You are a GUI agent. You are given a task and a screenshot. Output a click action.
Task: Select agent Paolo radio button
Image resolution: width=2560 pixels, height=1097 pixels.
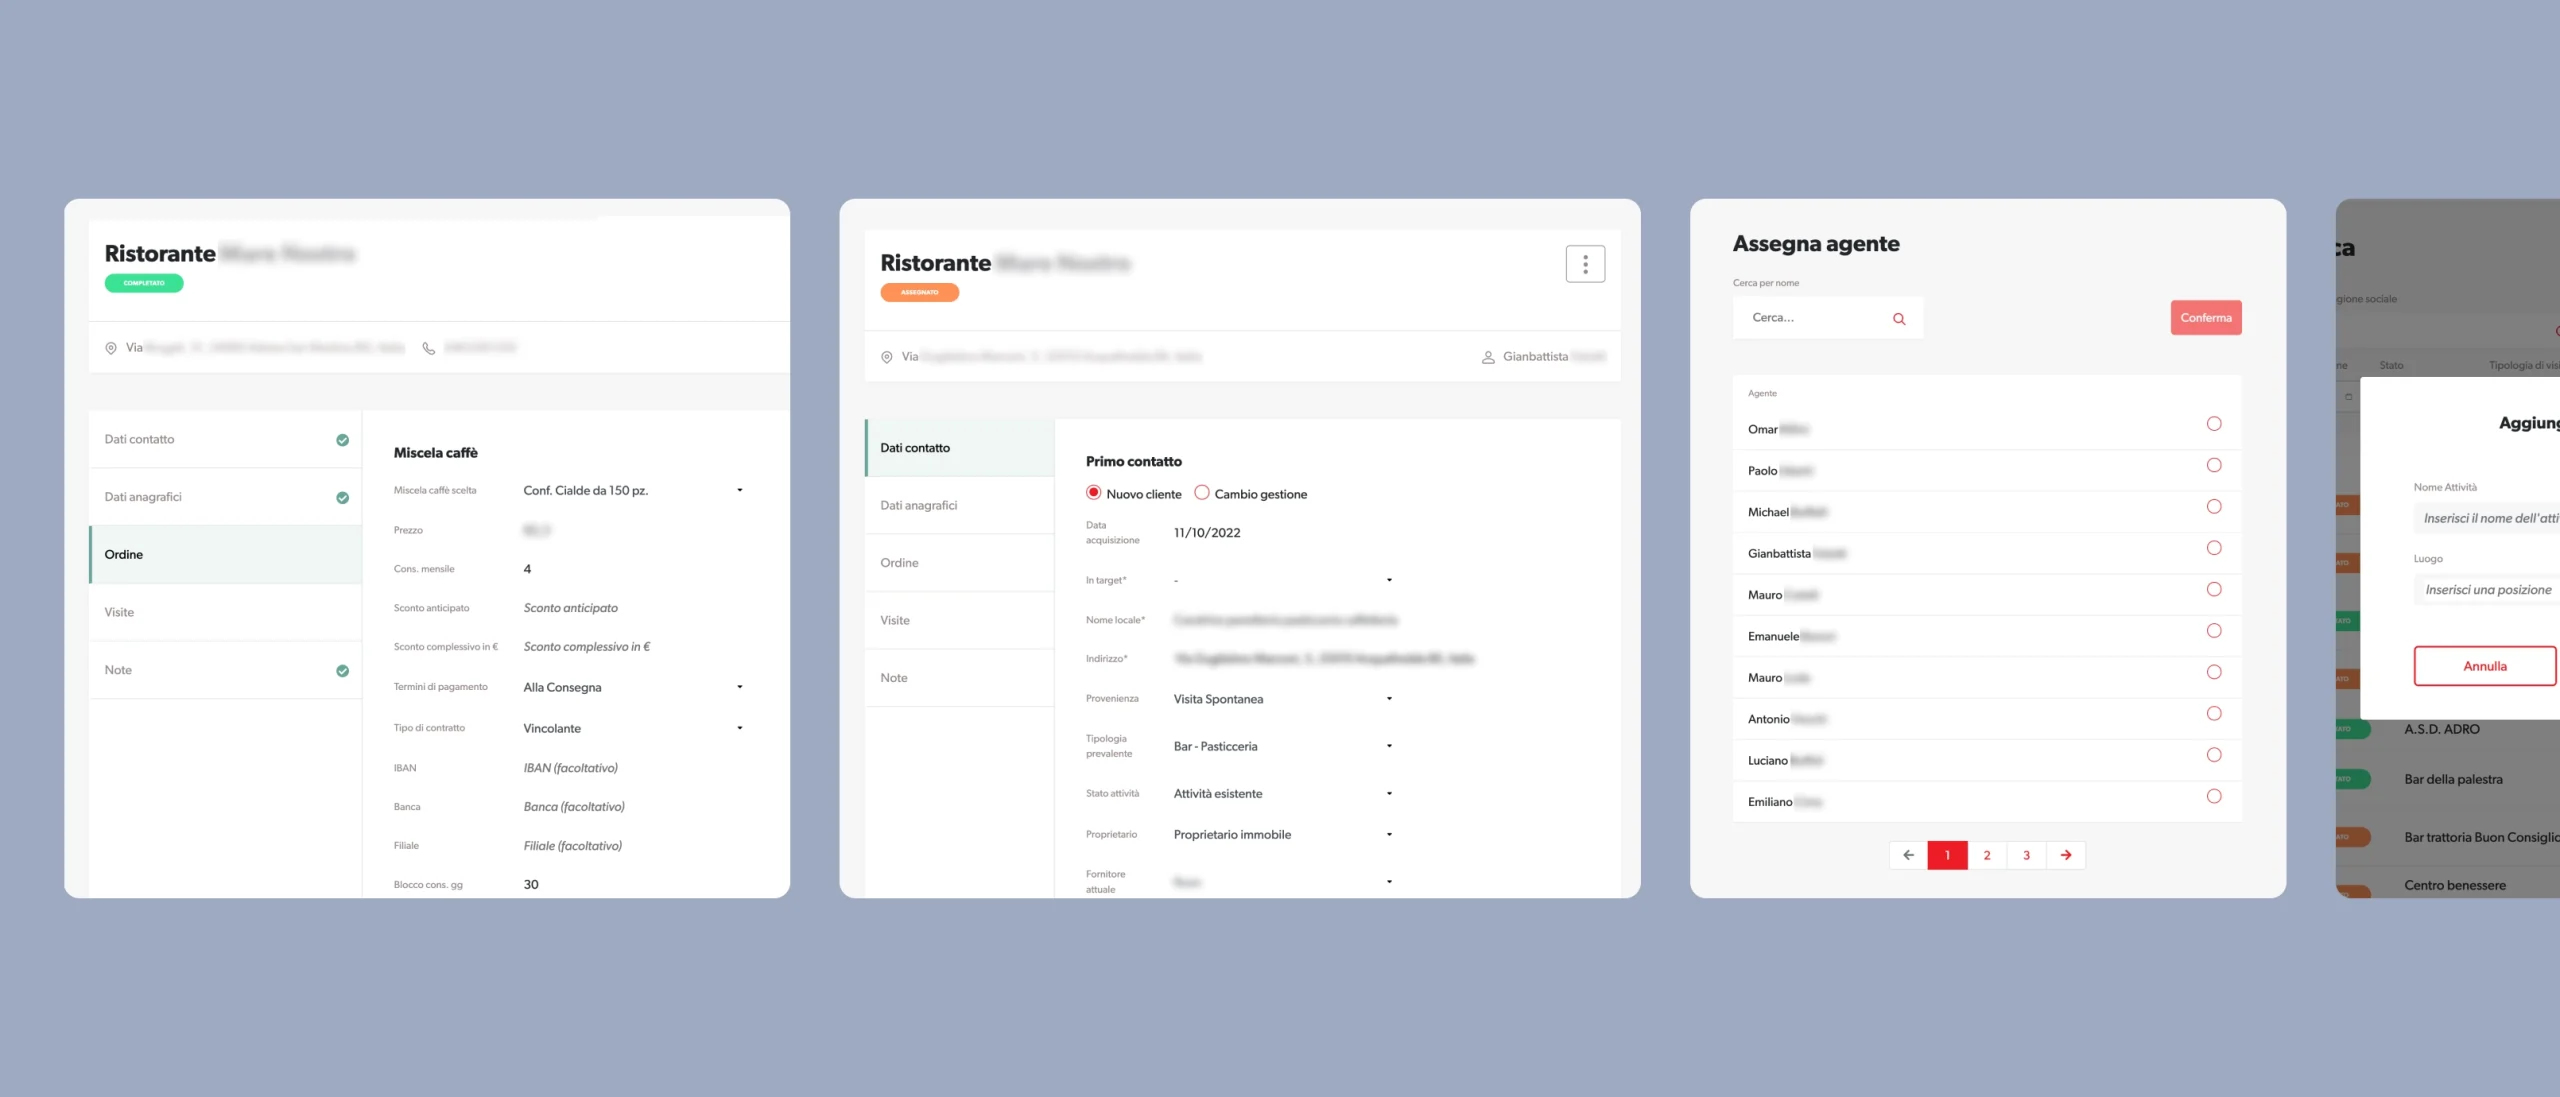point(2214,465)
